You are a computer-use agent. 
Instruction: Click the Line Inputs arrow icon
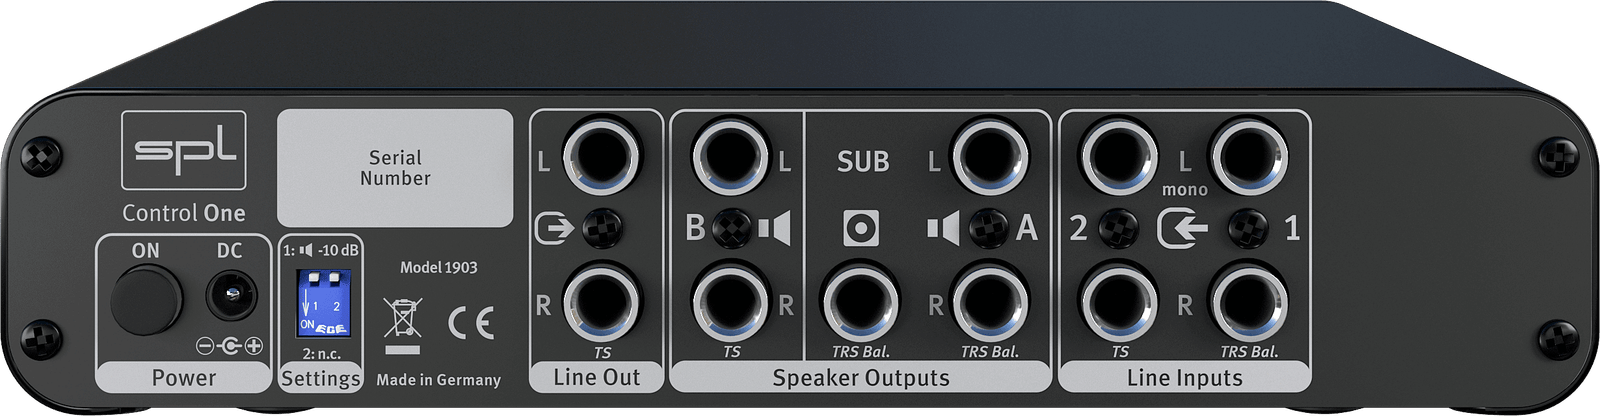tap(1183, 228)
